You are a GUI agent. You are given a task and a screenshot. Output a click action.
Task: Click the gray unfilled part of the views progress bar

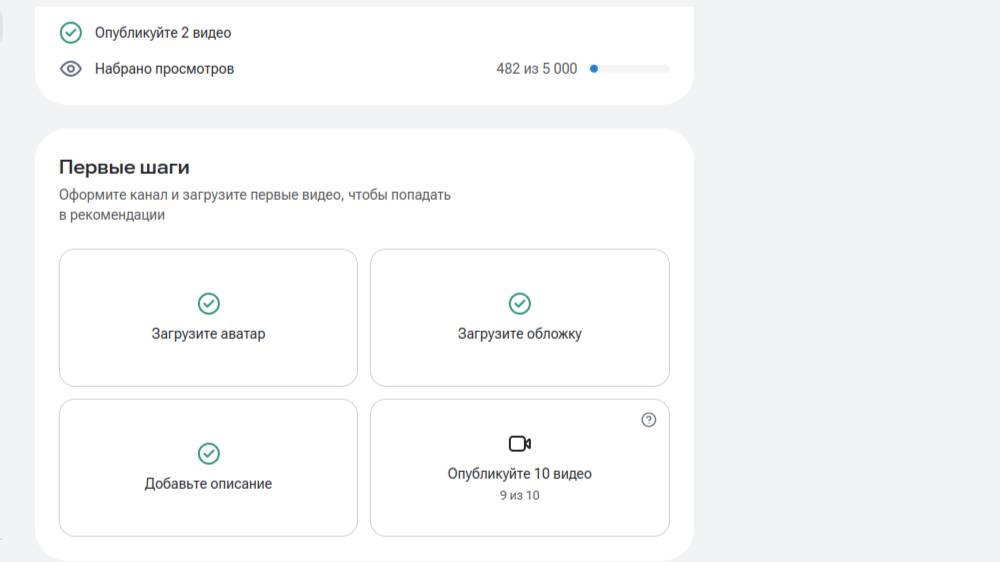(635, 69)
